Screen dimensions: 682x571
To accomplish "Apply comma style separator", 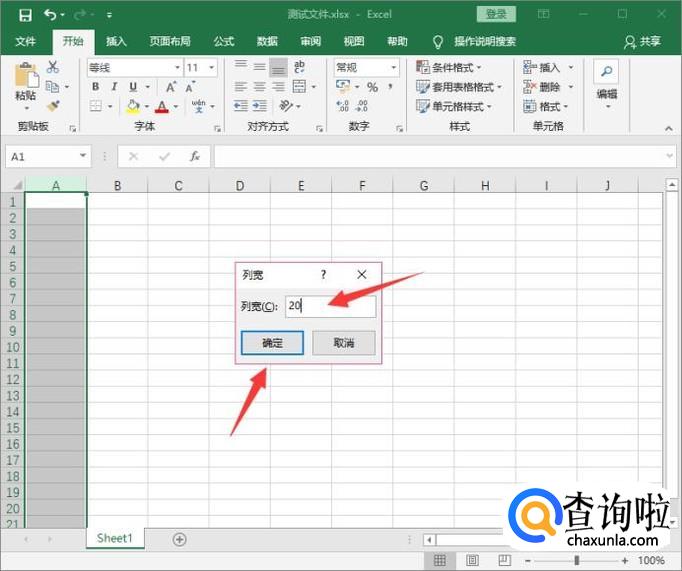I will pos(391,87).
